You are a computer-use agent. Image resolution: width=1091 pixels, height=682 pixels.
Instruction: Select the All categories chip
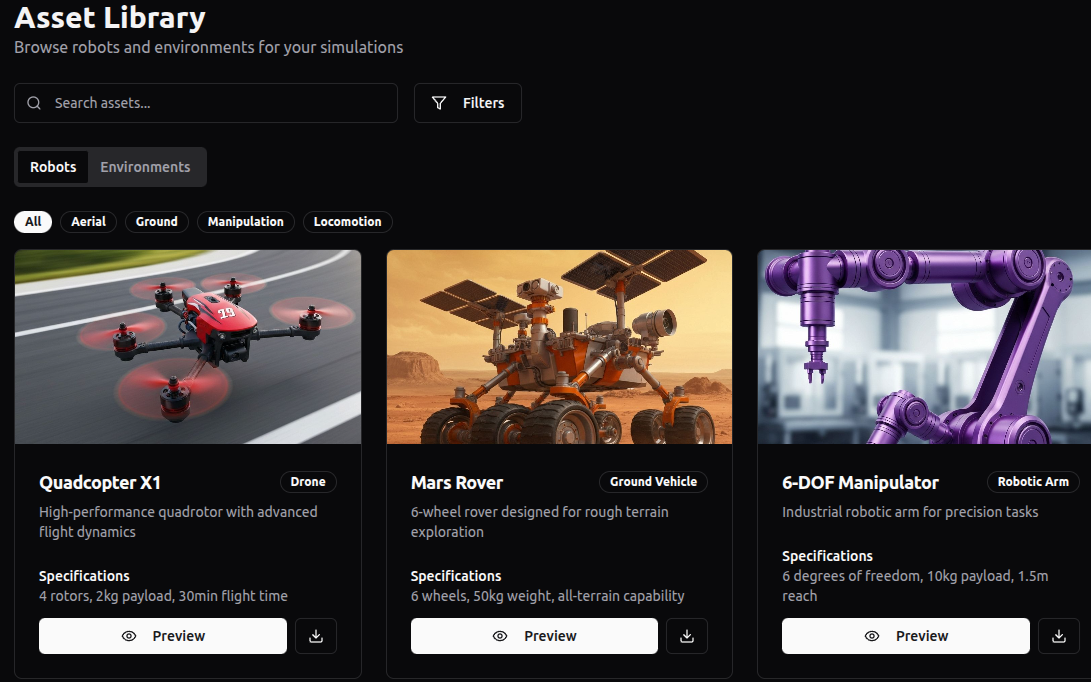point(33,221)
